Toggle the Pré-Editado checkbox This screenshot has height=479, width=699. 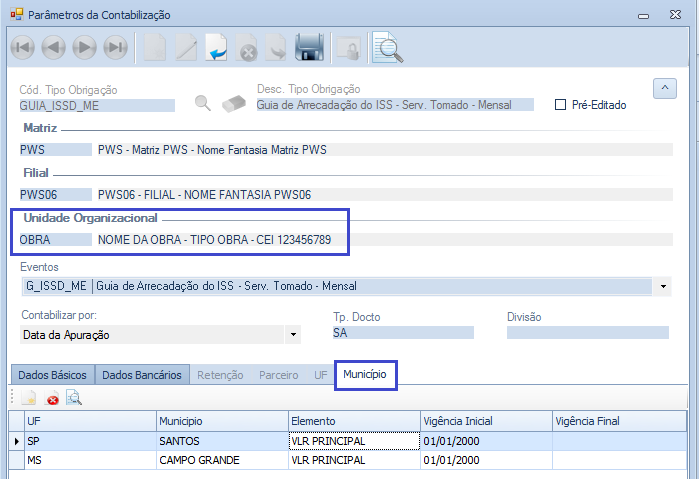pos(560,105)
